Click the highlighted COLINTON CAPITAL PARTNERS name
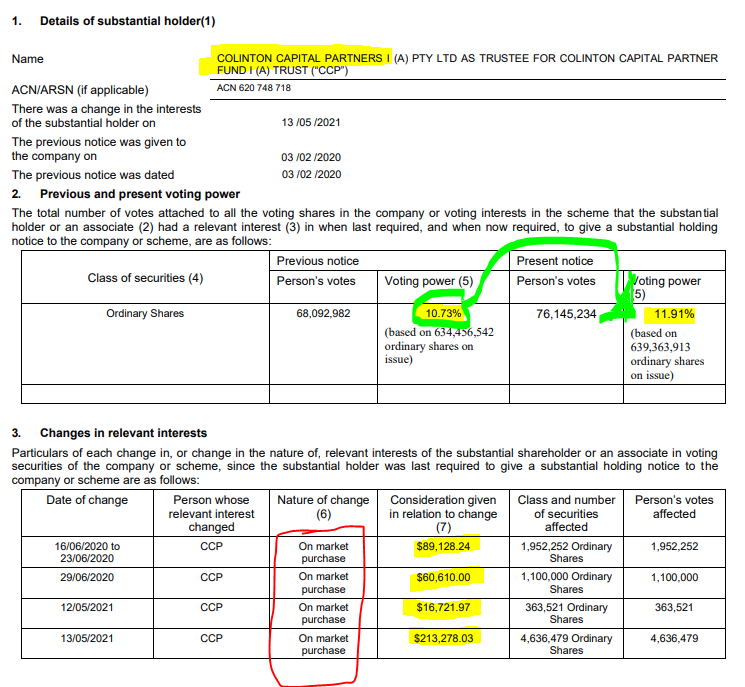The image size is (745, 687). [x=303, y=58]
